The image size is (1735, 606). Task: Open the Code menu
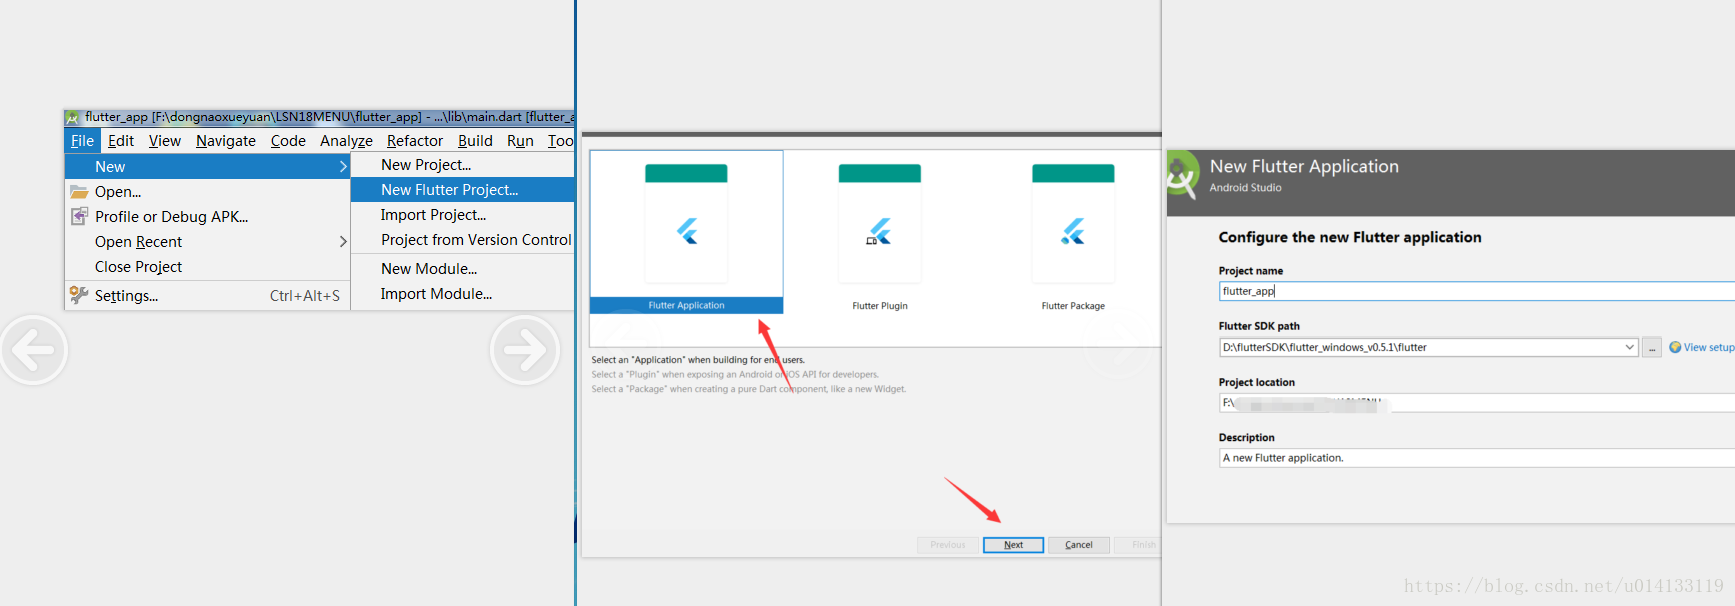click(288, 141)
